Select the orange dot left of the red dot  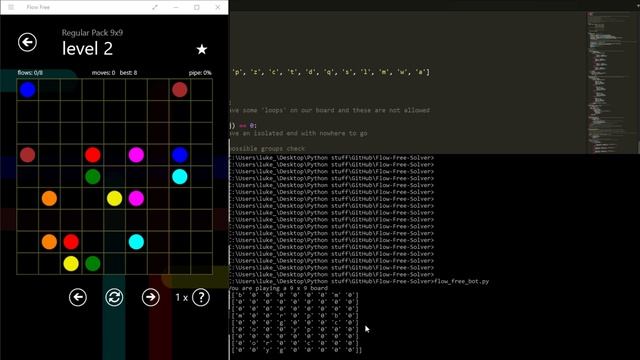49,242
